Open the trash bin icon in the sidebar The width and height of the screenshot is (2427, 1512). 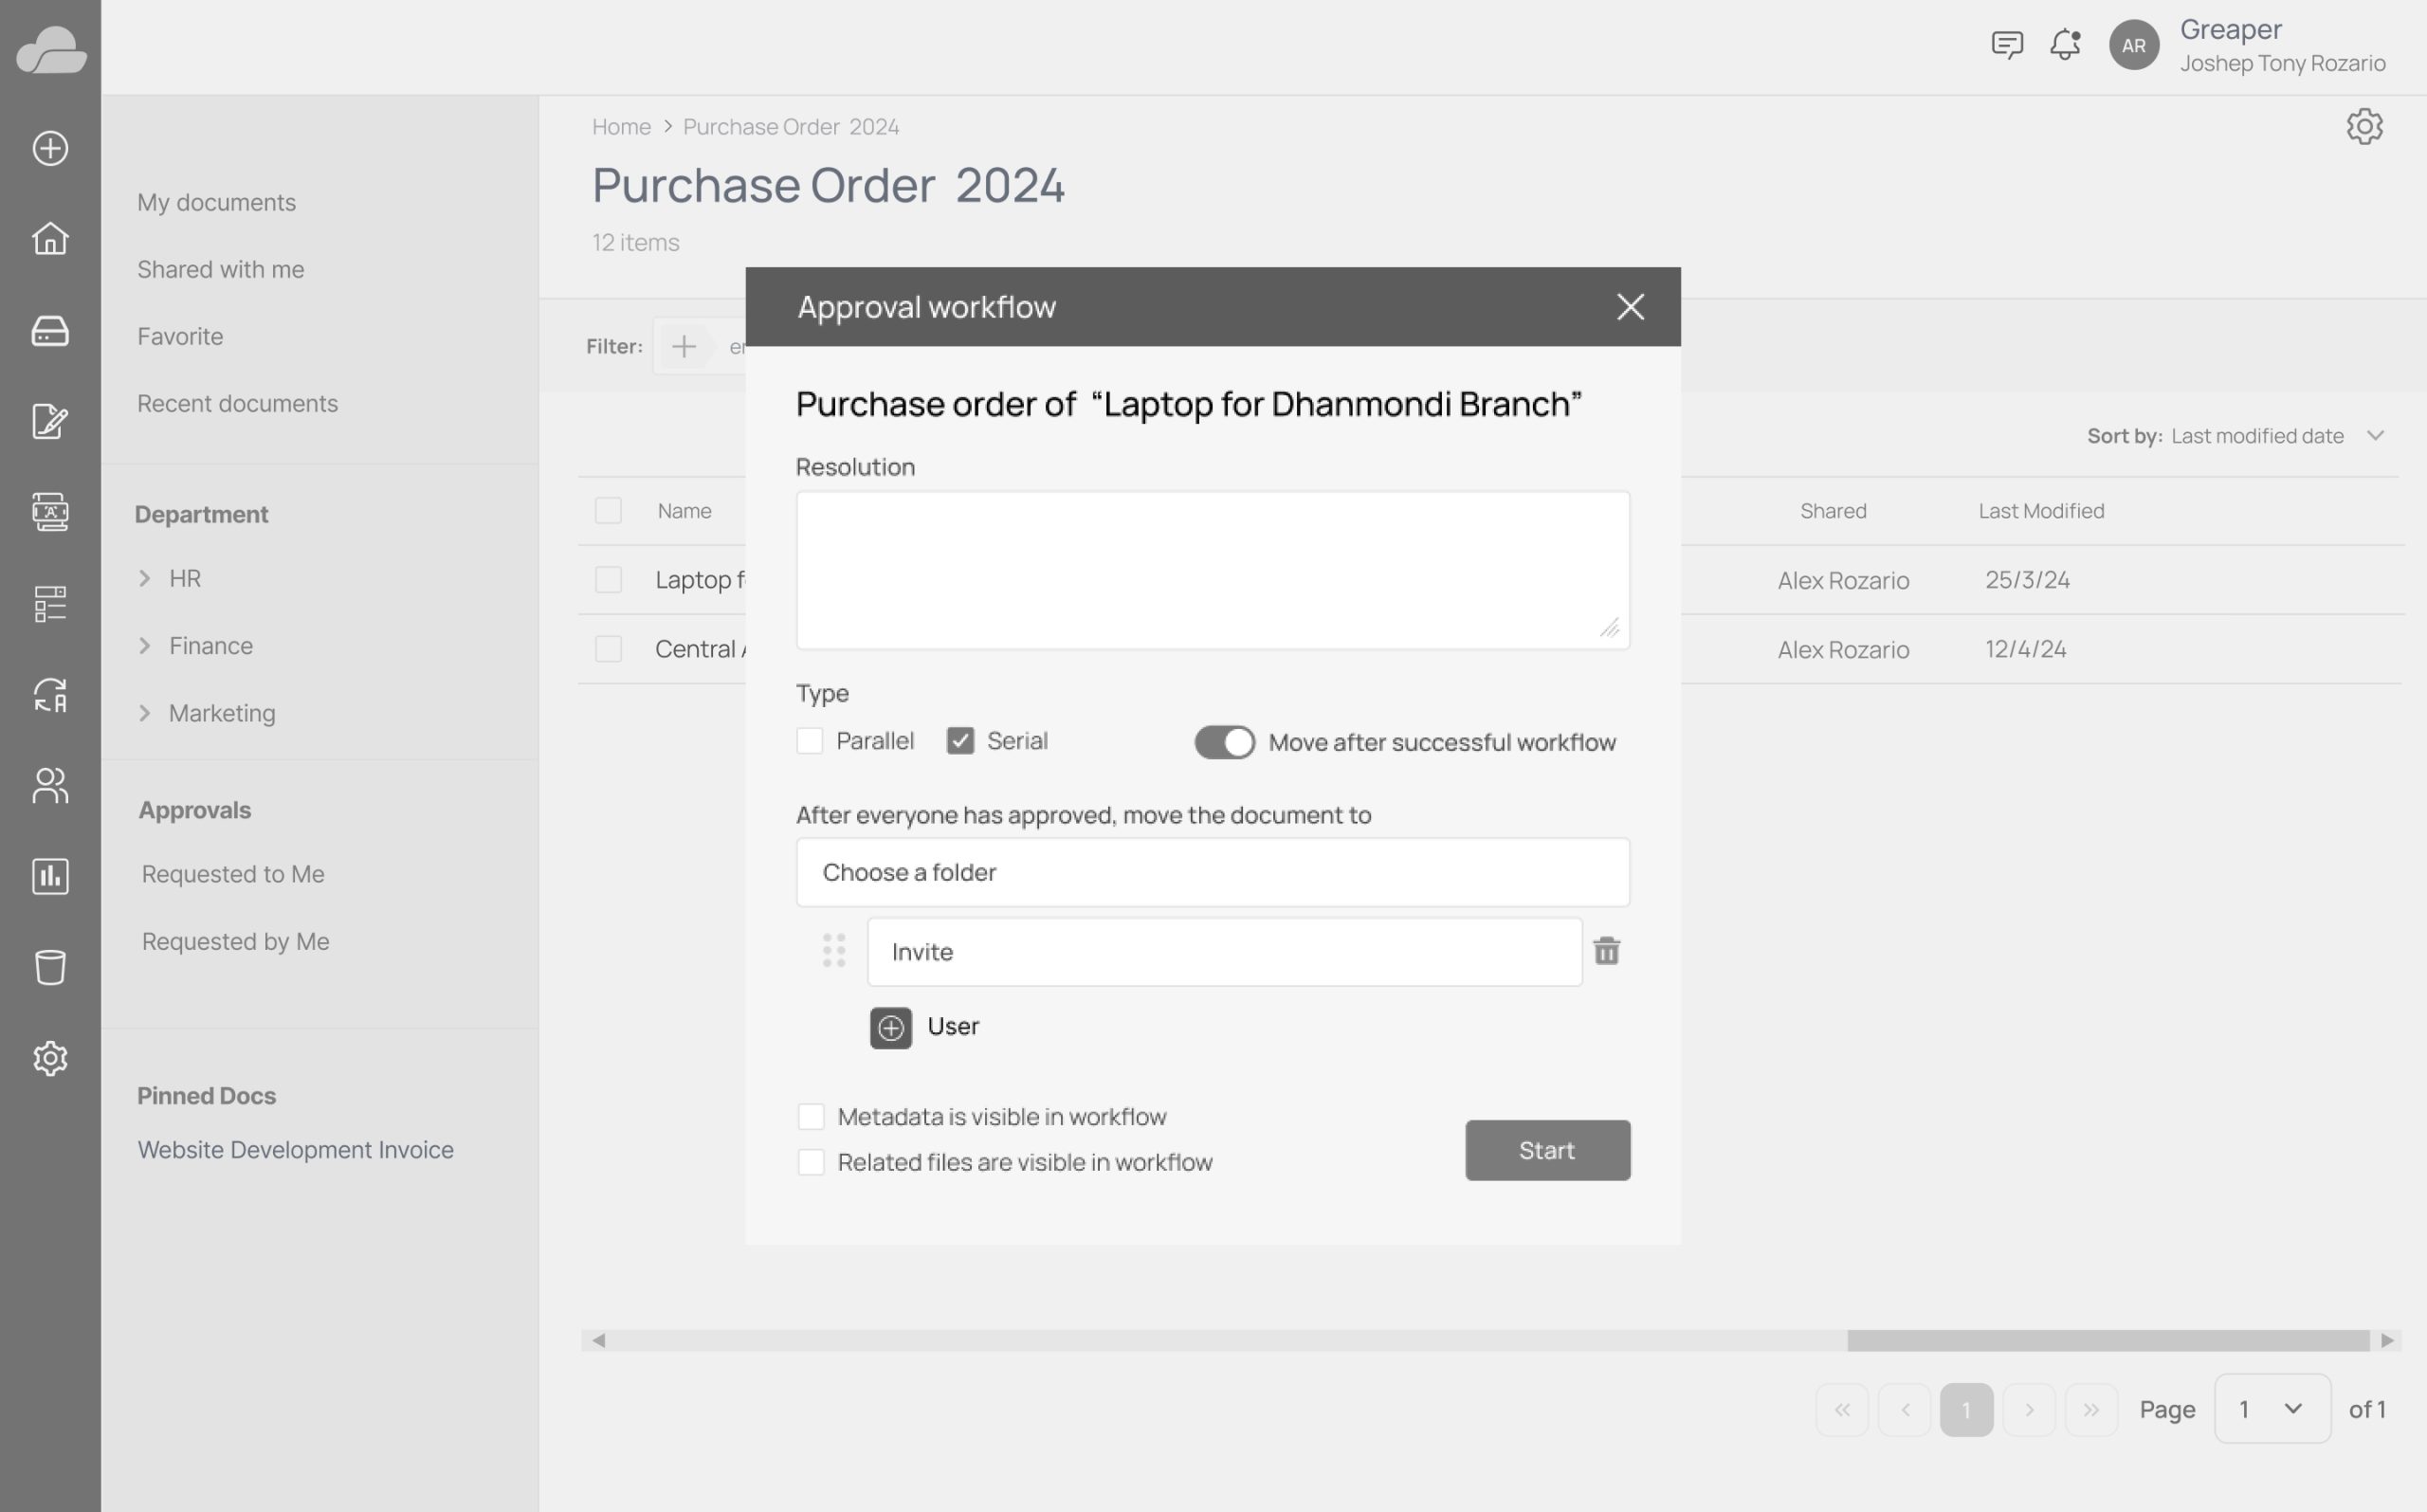(x=49, y=965)
